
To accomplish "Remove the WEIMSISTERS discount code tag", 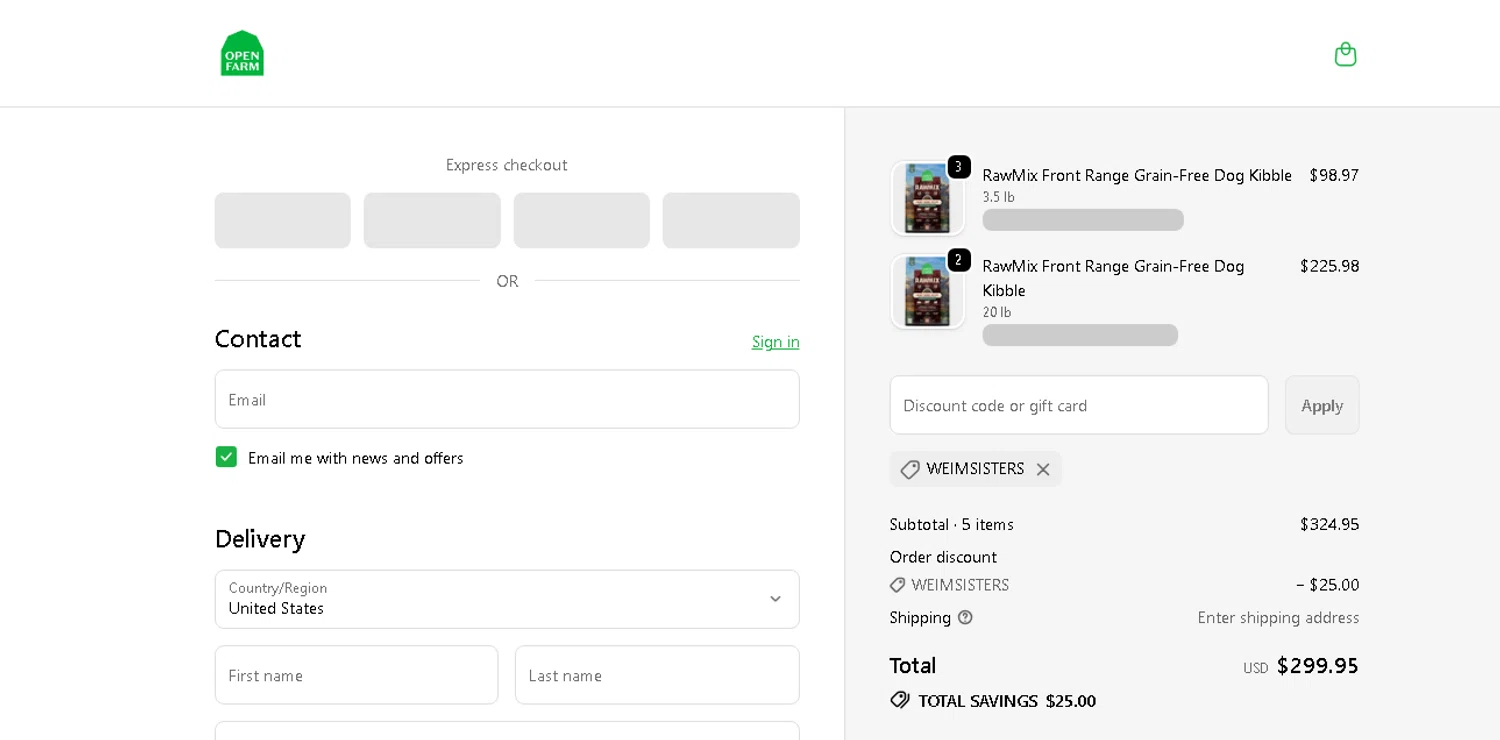I will pyautogui.click(x=1043, y=469).
